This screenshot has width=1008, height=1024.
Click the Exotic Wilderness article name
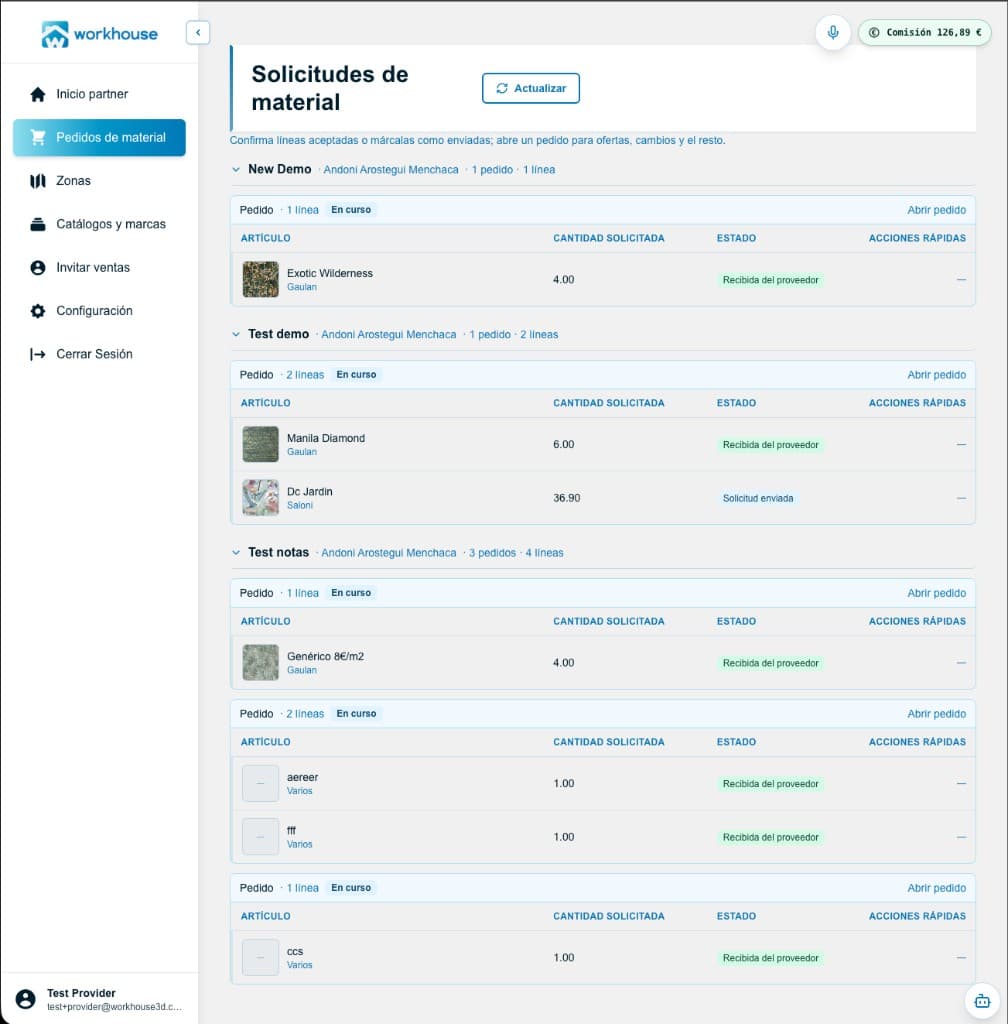(330, 273)
